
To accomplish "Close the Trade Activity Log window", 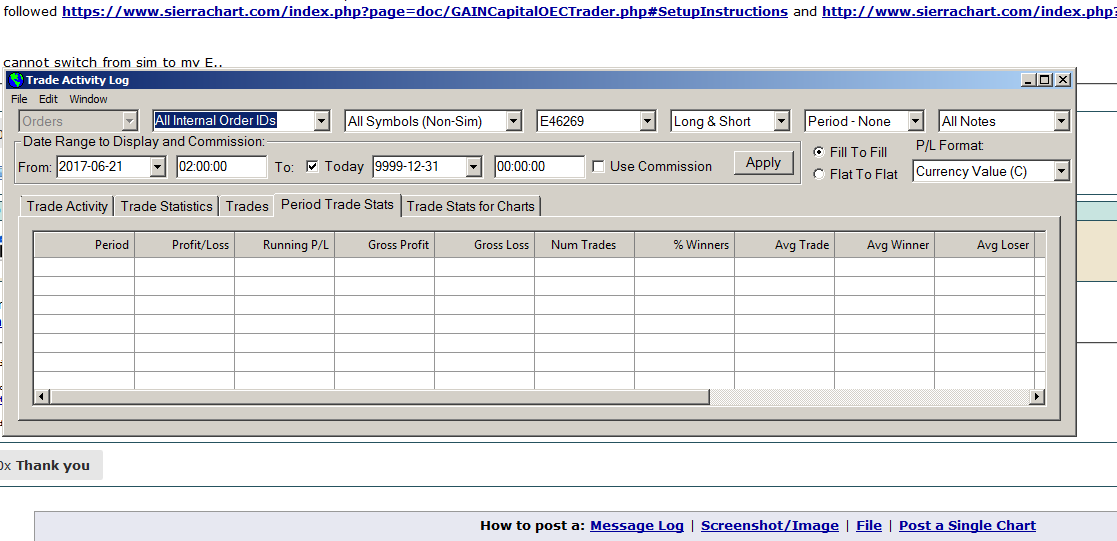I will tap(1063, 80).
